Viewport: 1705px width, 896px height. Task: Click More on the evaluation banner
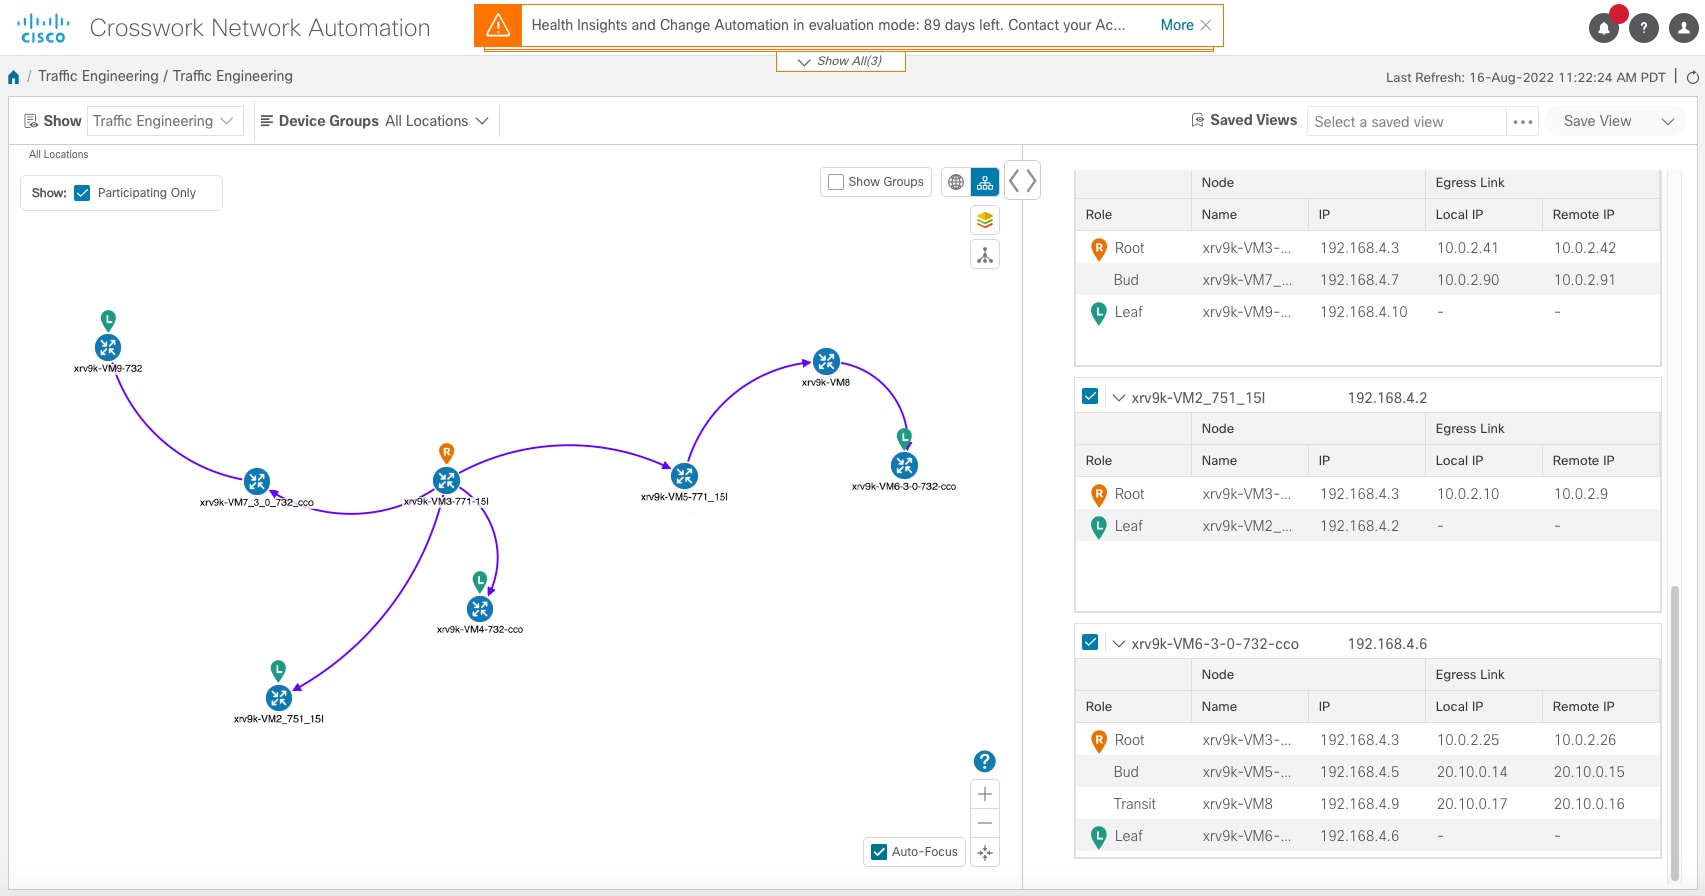(x=1177, y=25)
